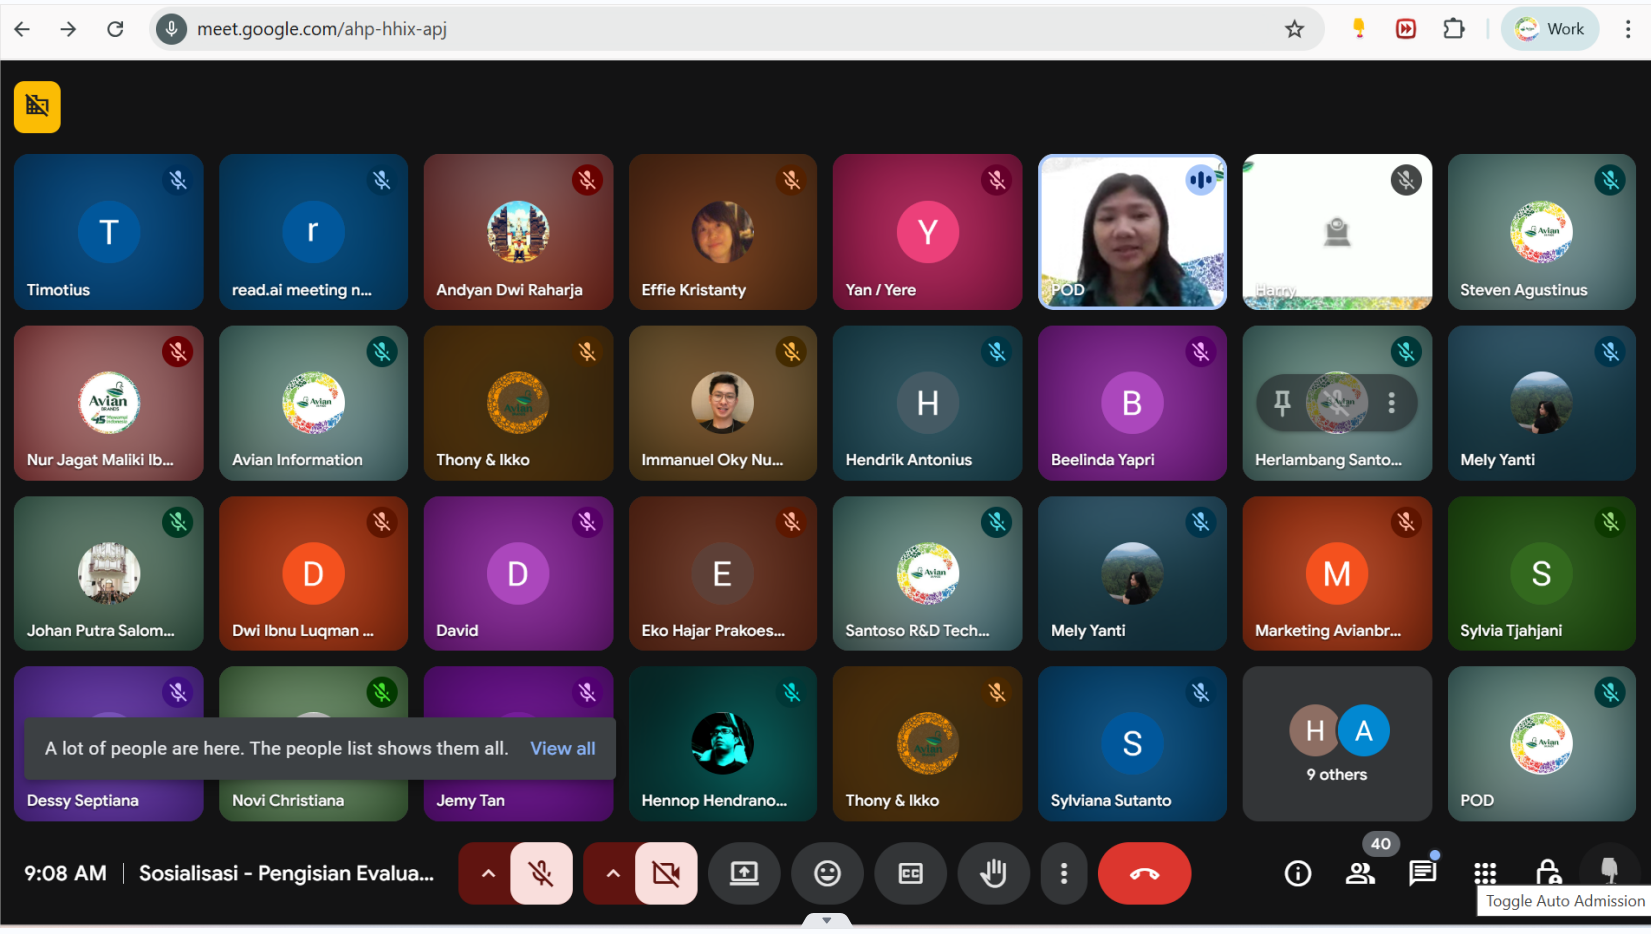Open the meeting details info icon
This screenshot has height=934, width=1651.
[x=1297, y=873]
